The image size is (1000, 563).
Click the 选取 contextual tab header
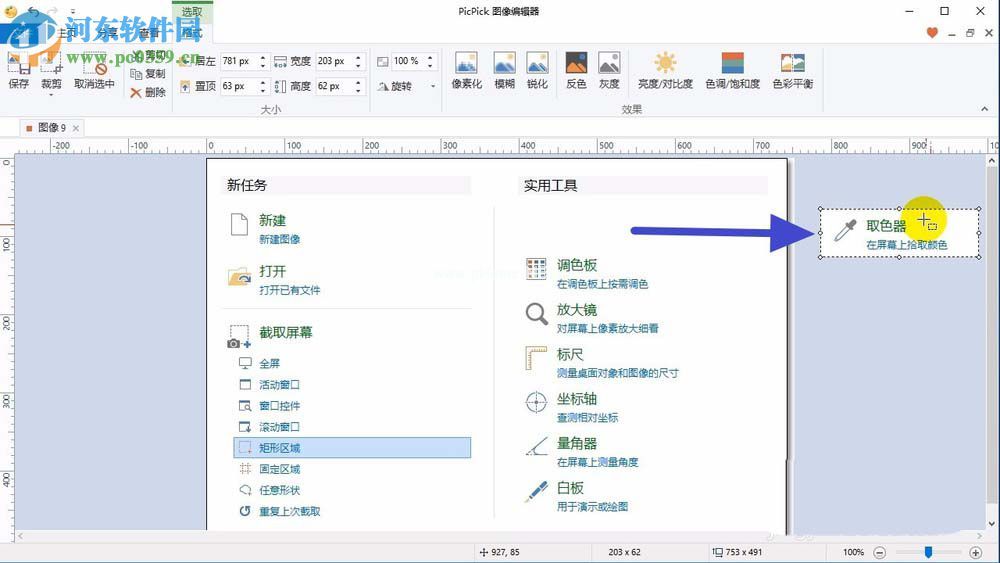(x=191, y=11)
